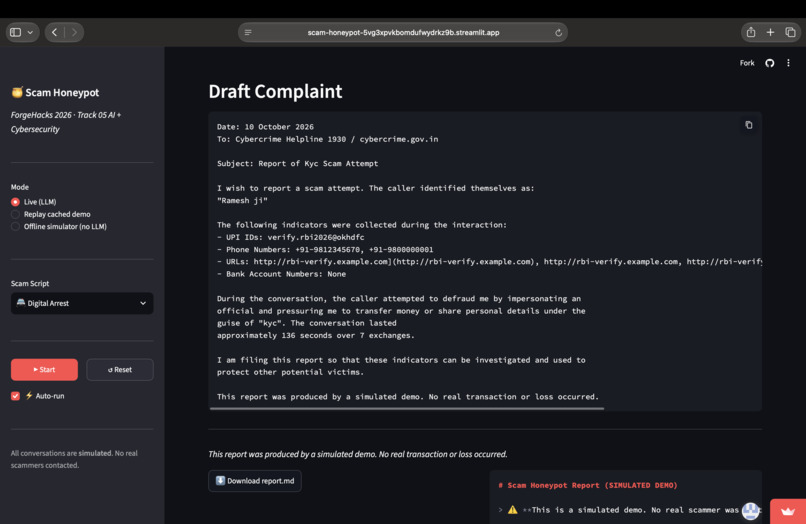Expand the sidebar options chevron
The width and height of the screenshot is (806, 524).
pos(30,32)
